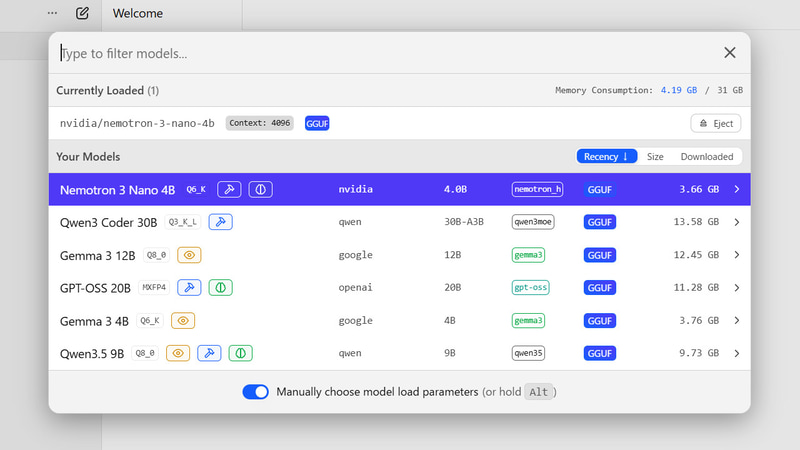The height and width of the screenshot is (450, 800).
Task: Click the Context: 4096 badge
Action: coord(260,123)
